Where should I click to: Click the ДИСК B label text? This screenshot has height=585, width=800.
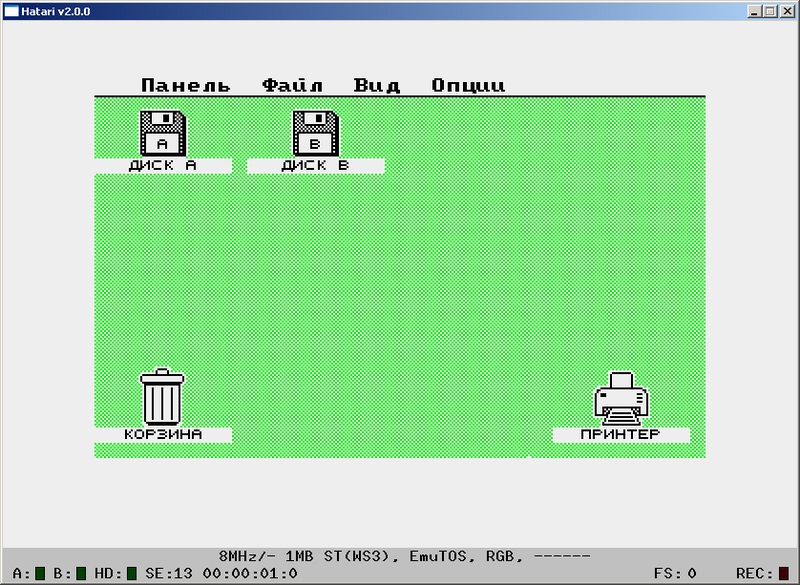click(315, 166)
